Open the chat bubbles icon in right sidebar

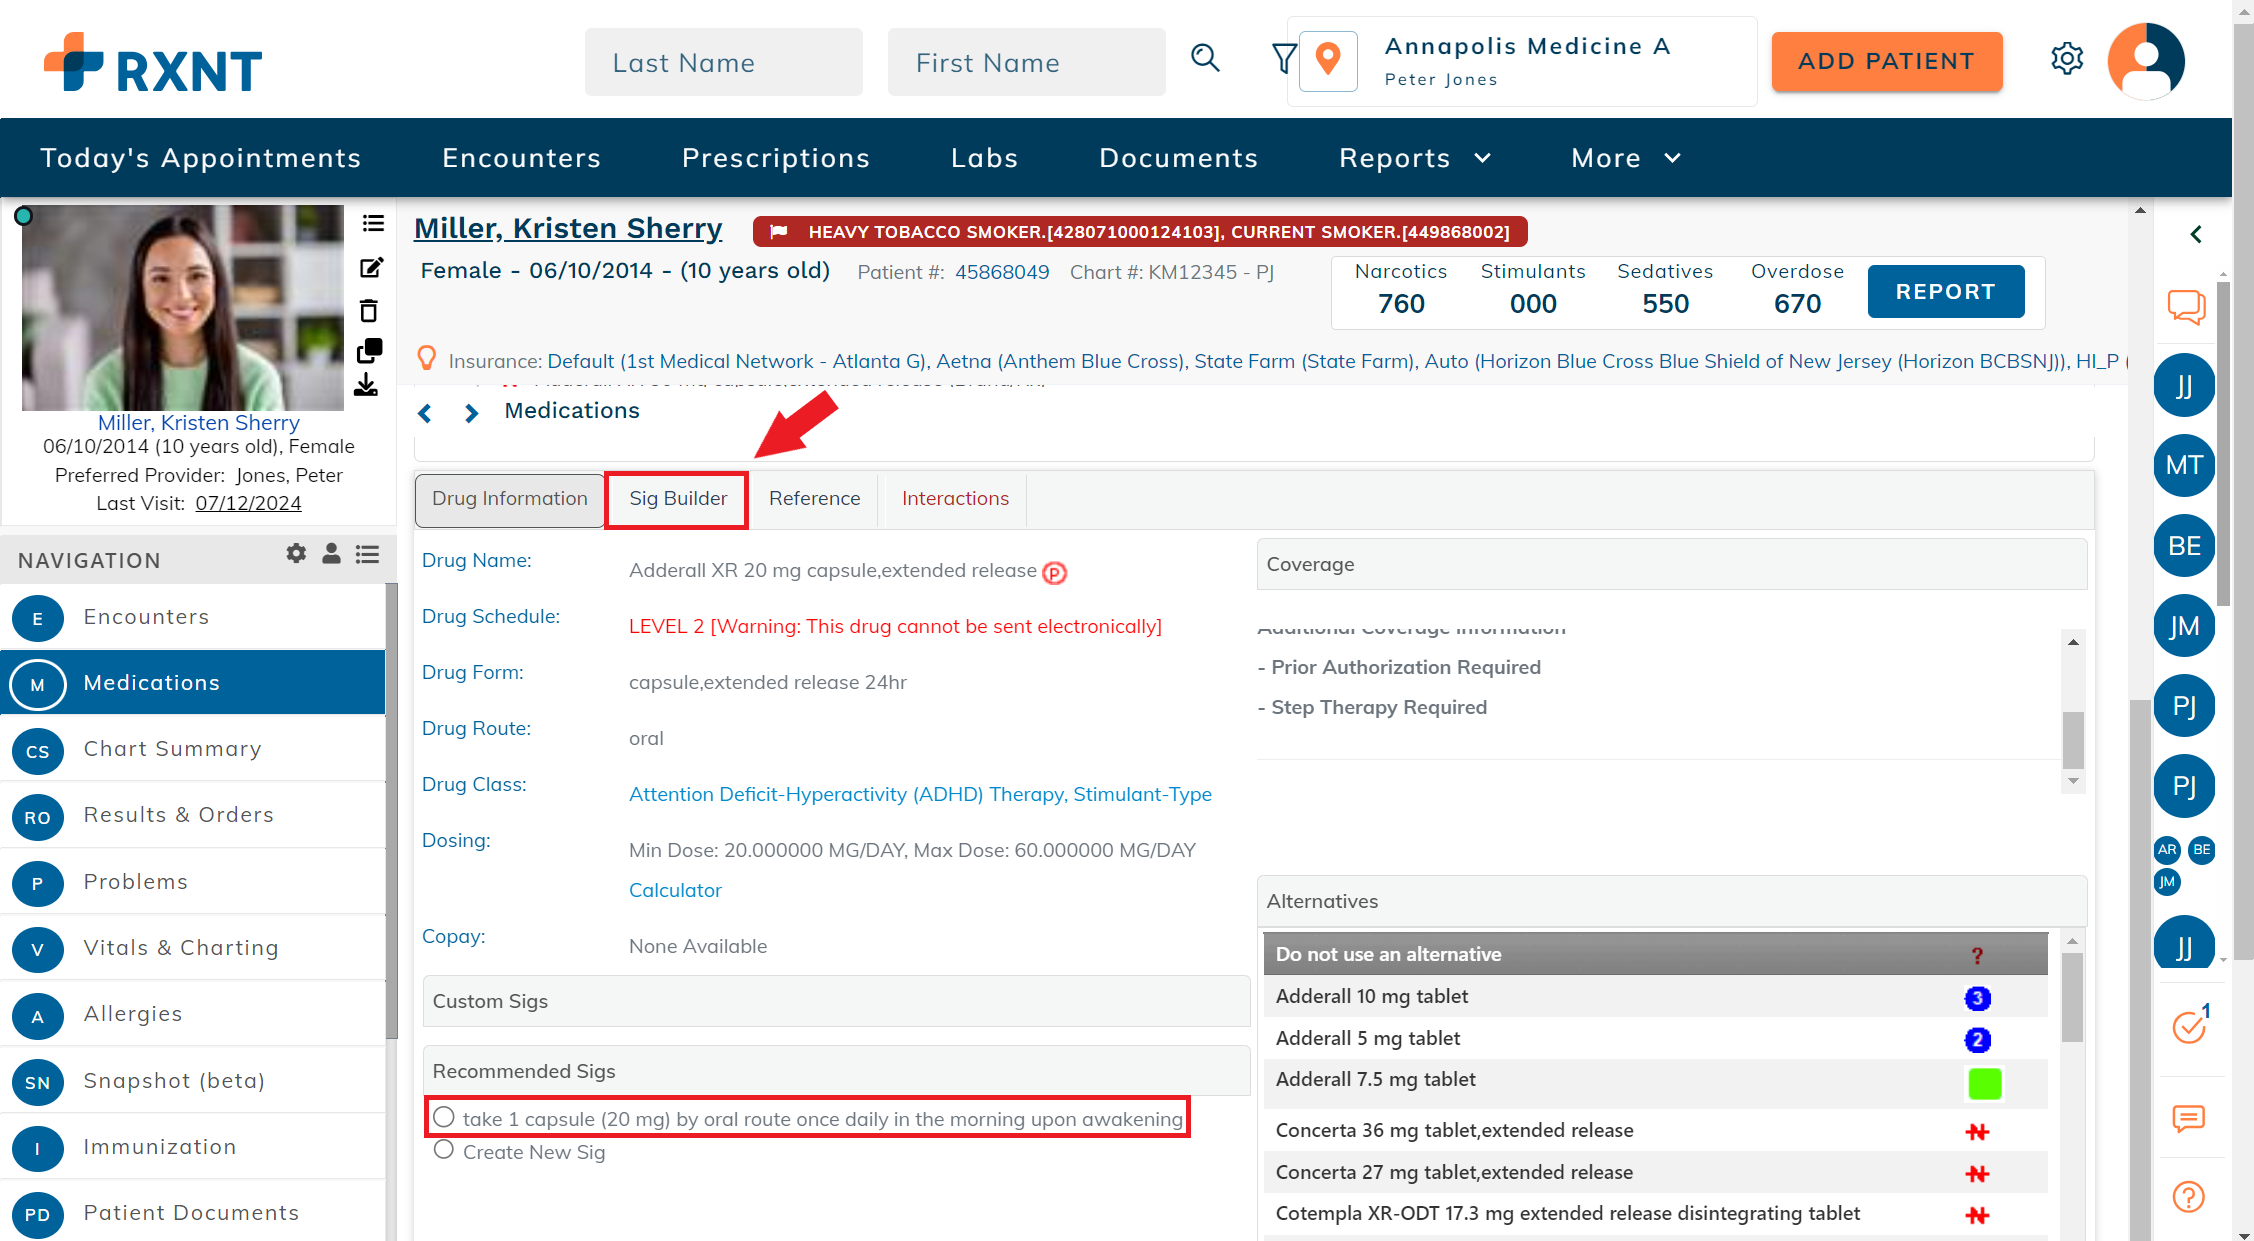coord(2186,306)
